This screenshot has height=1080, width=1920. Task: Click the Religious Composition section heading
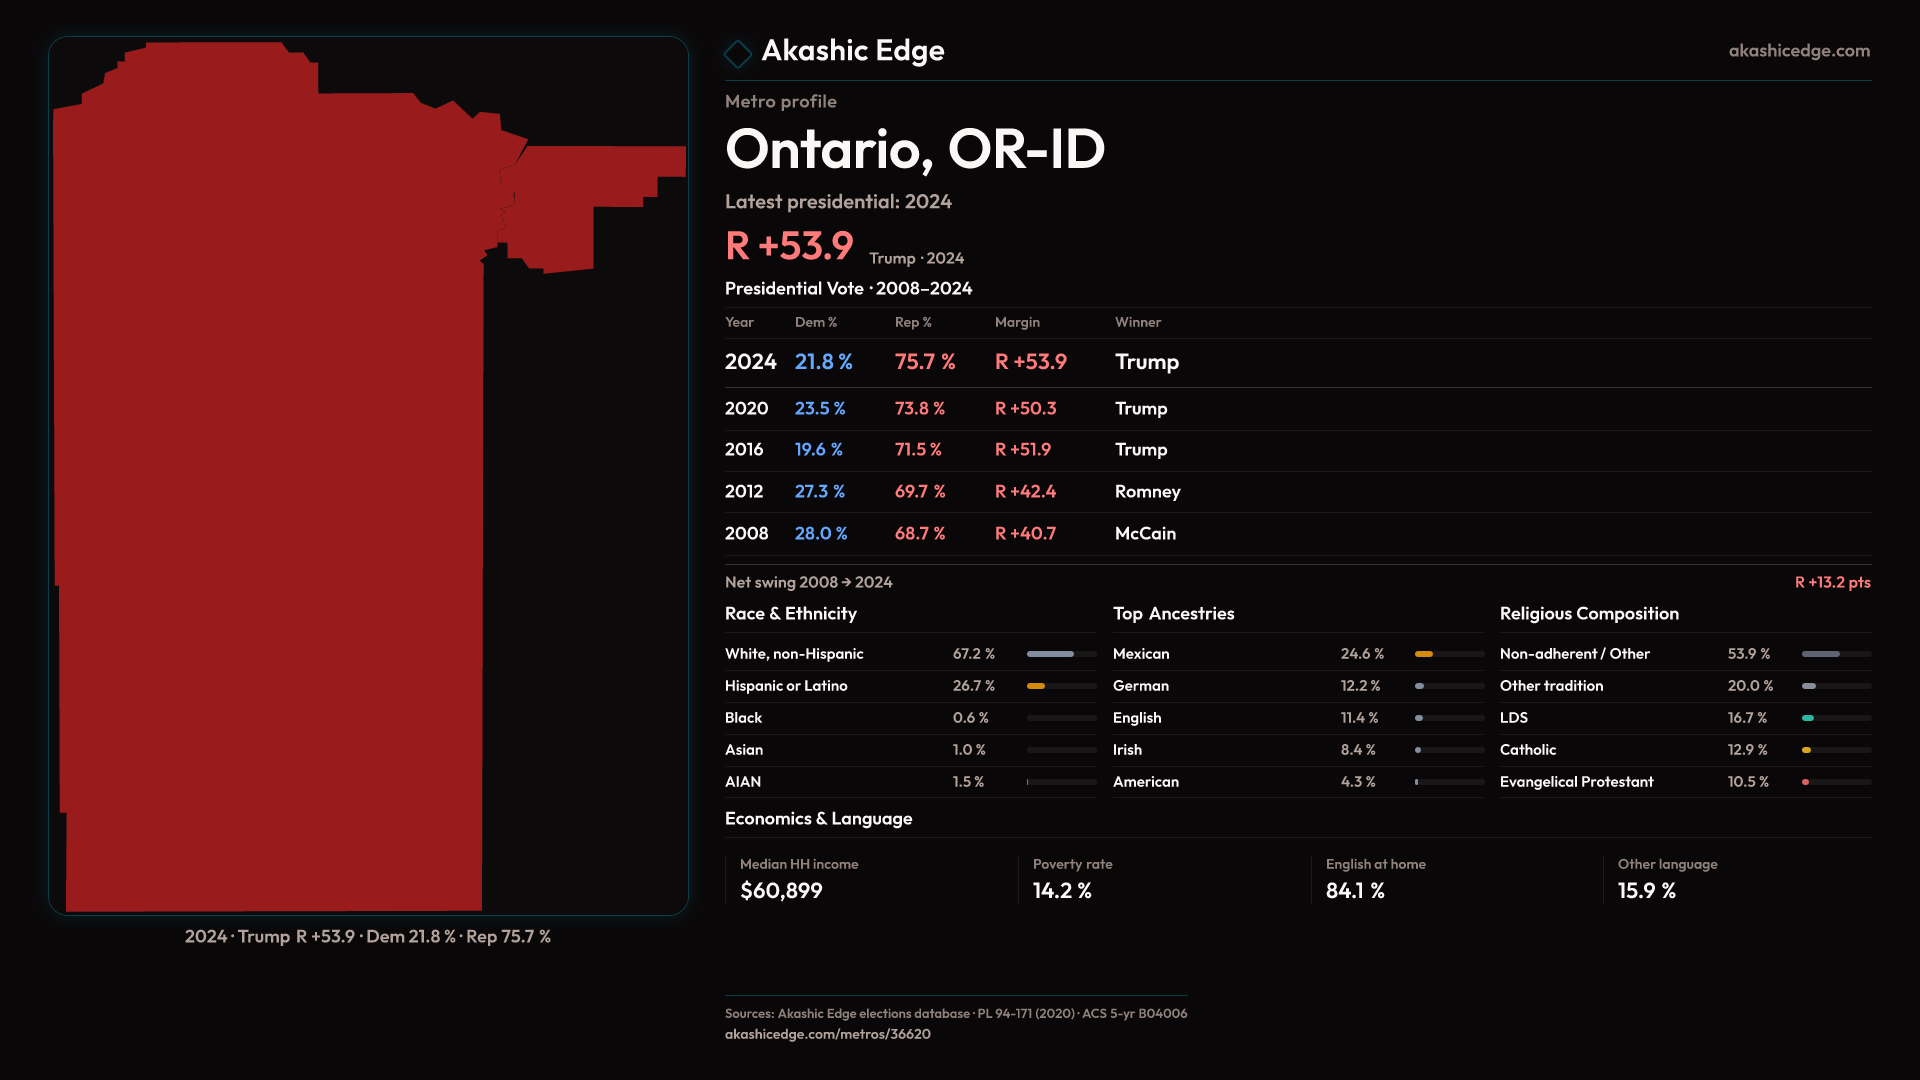pos(1588,613)
